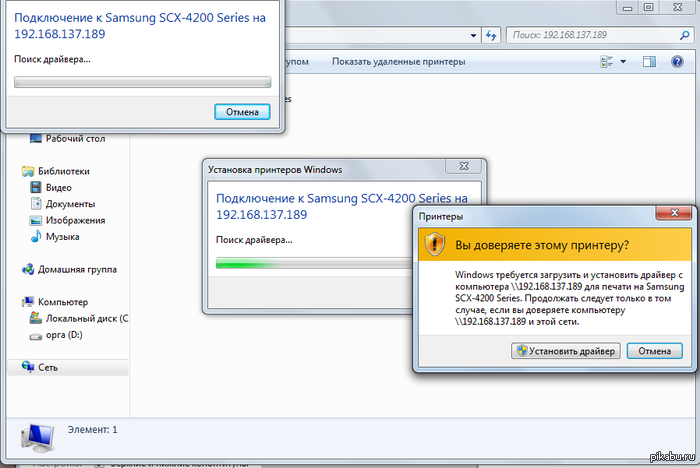Open the орга (D:) drive
Viewport: 700px width, 468px height.
pos(64,335)
